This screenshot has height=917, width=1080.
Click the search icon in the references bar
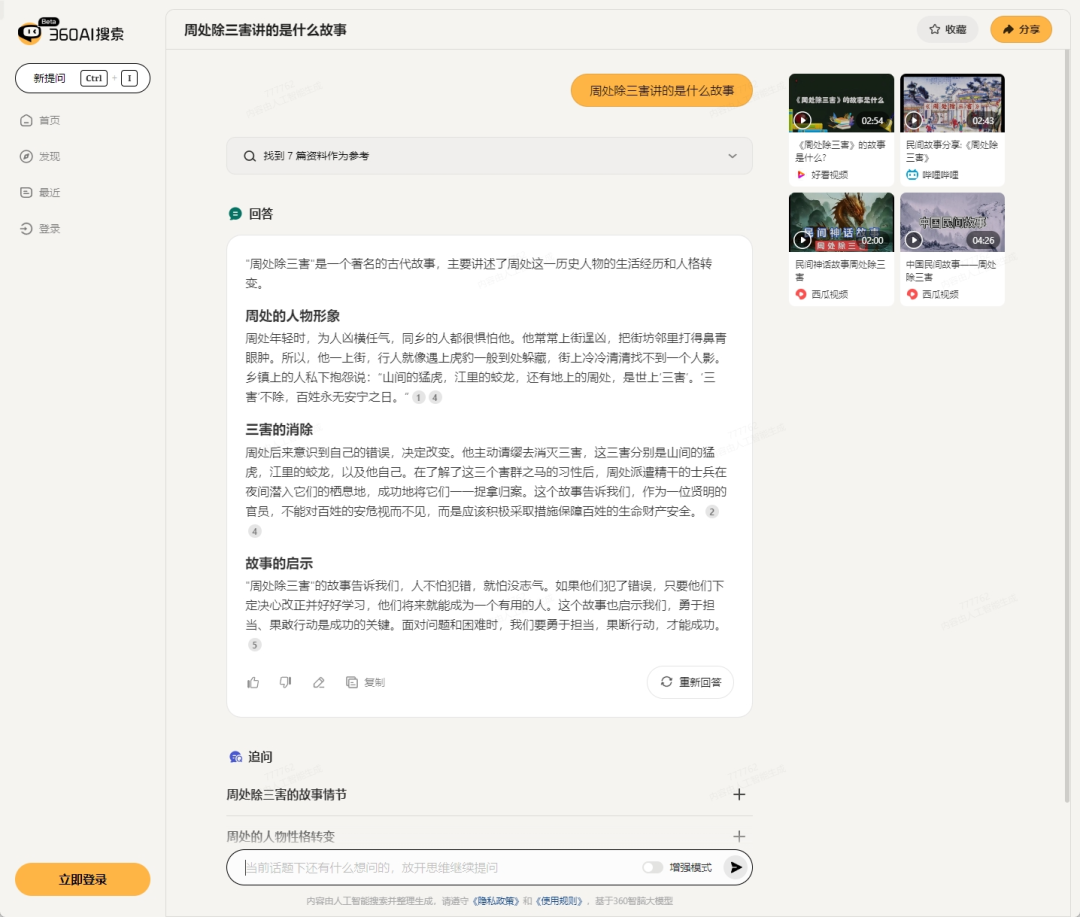(x=249, y=156)
